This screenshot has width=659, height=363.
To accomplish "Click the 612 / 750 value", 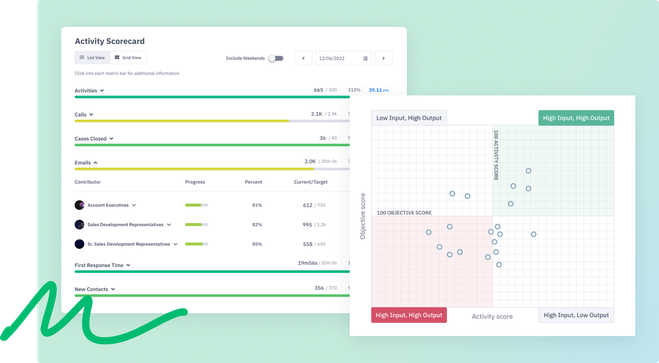I will [x=314, y=205].
